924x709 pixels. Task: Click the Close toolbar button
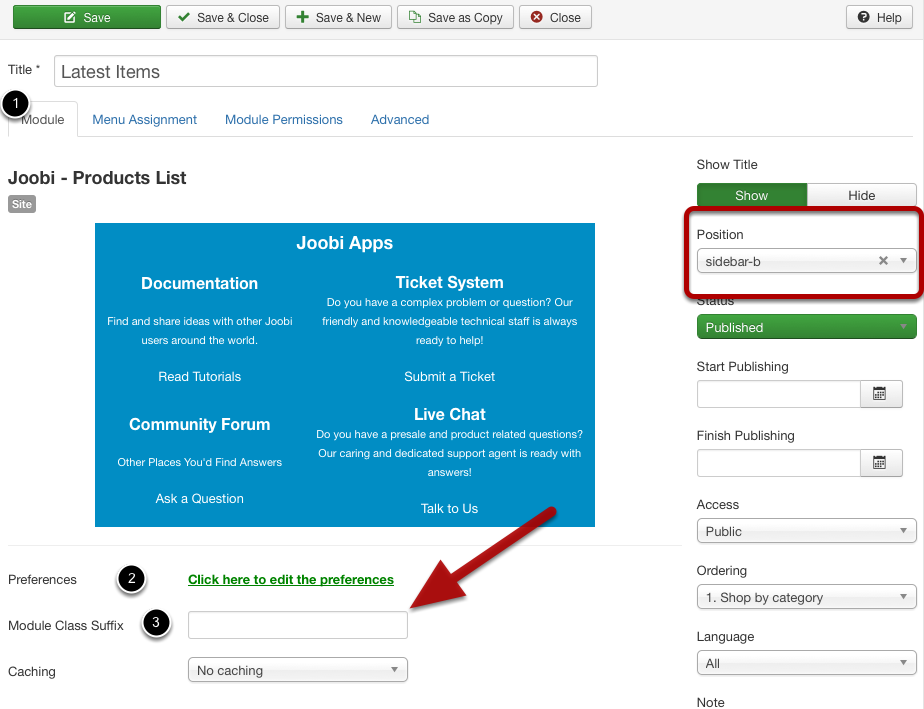coord(555,17)
